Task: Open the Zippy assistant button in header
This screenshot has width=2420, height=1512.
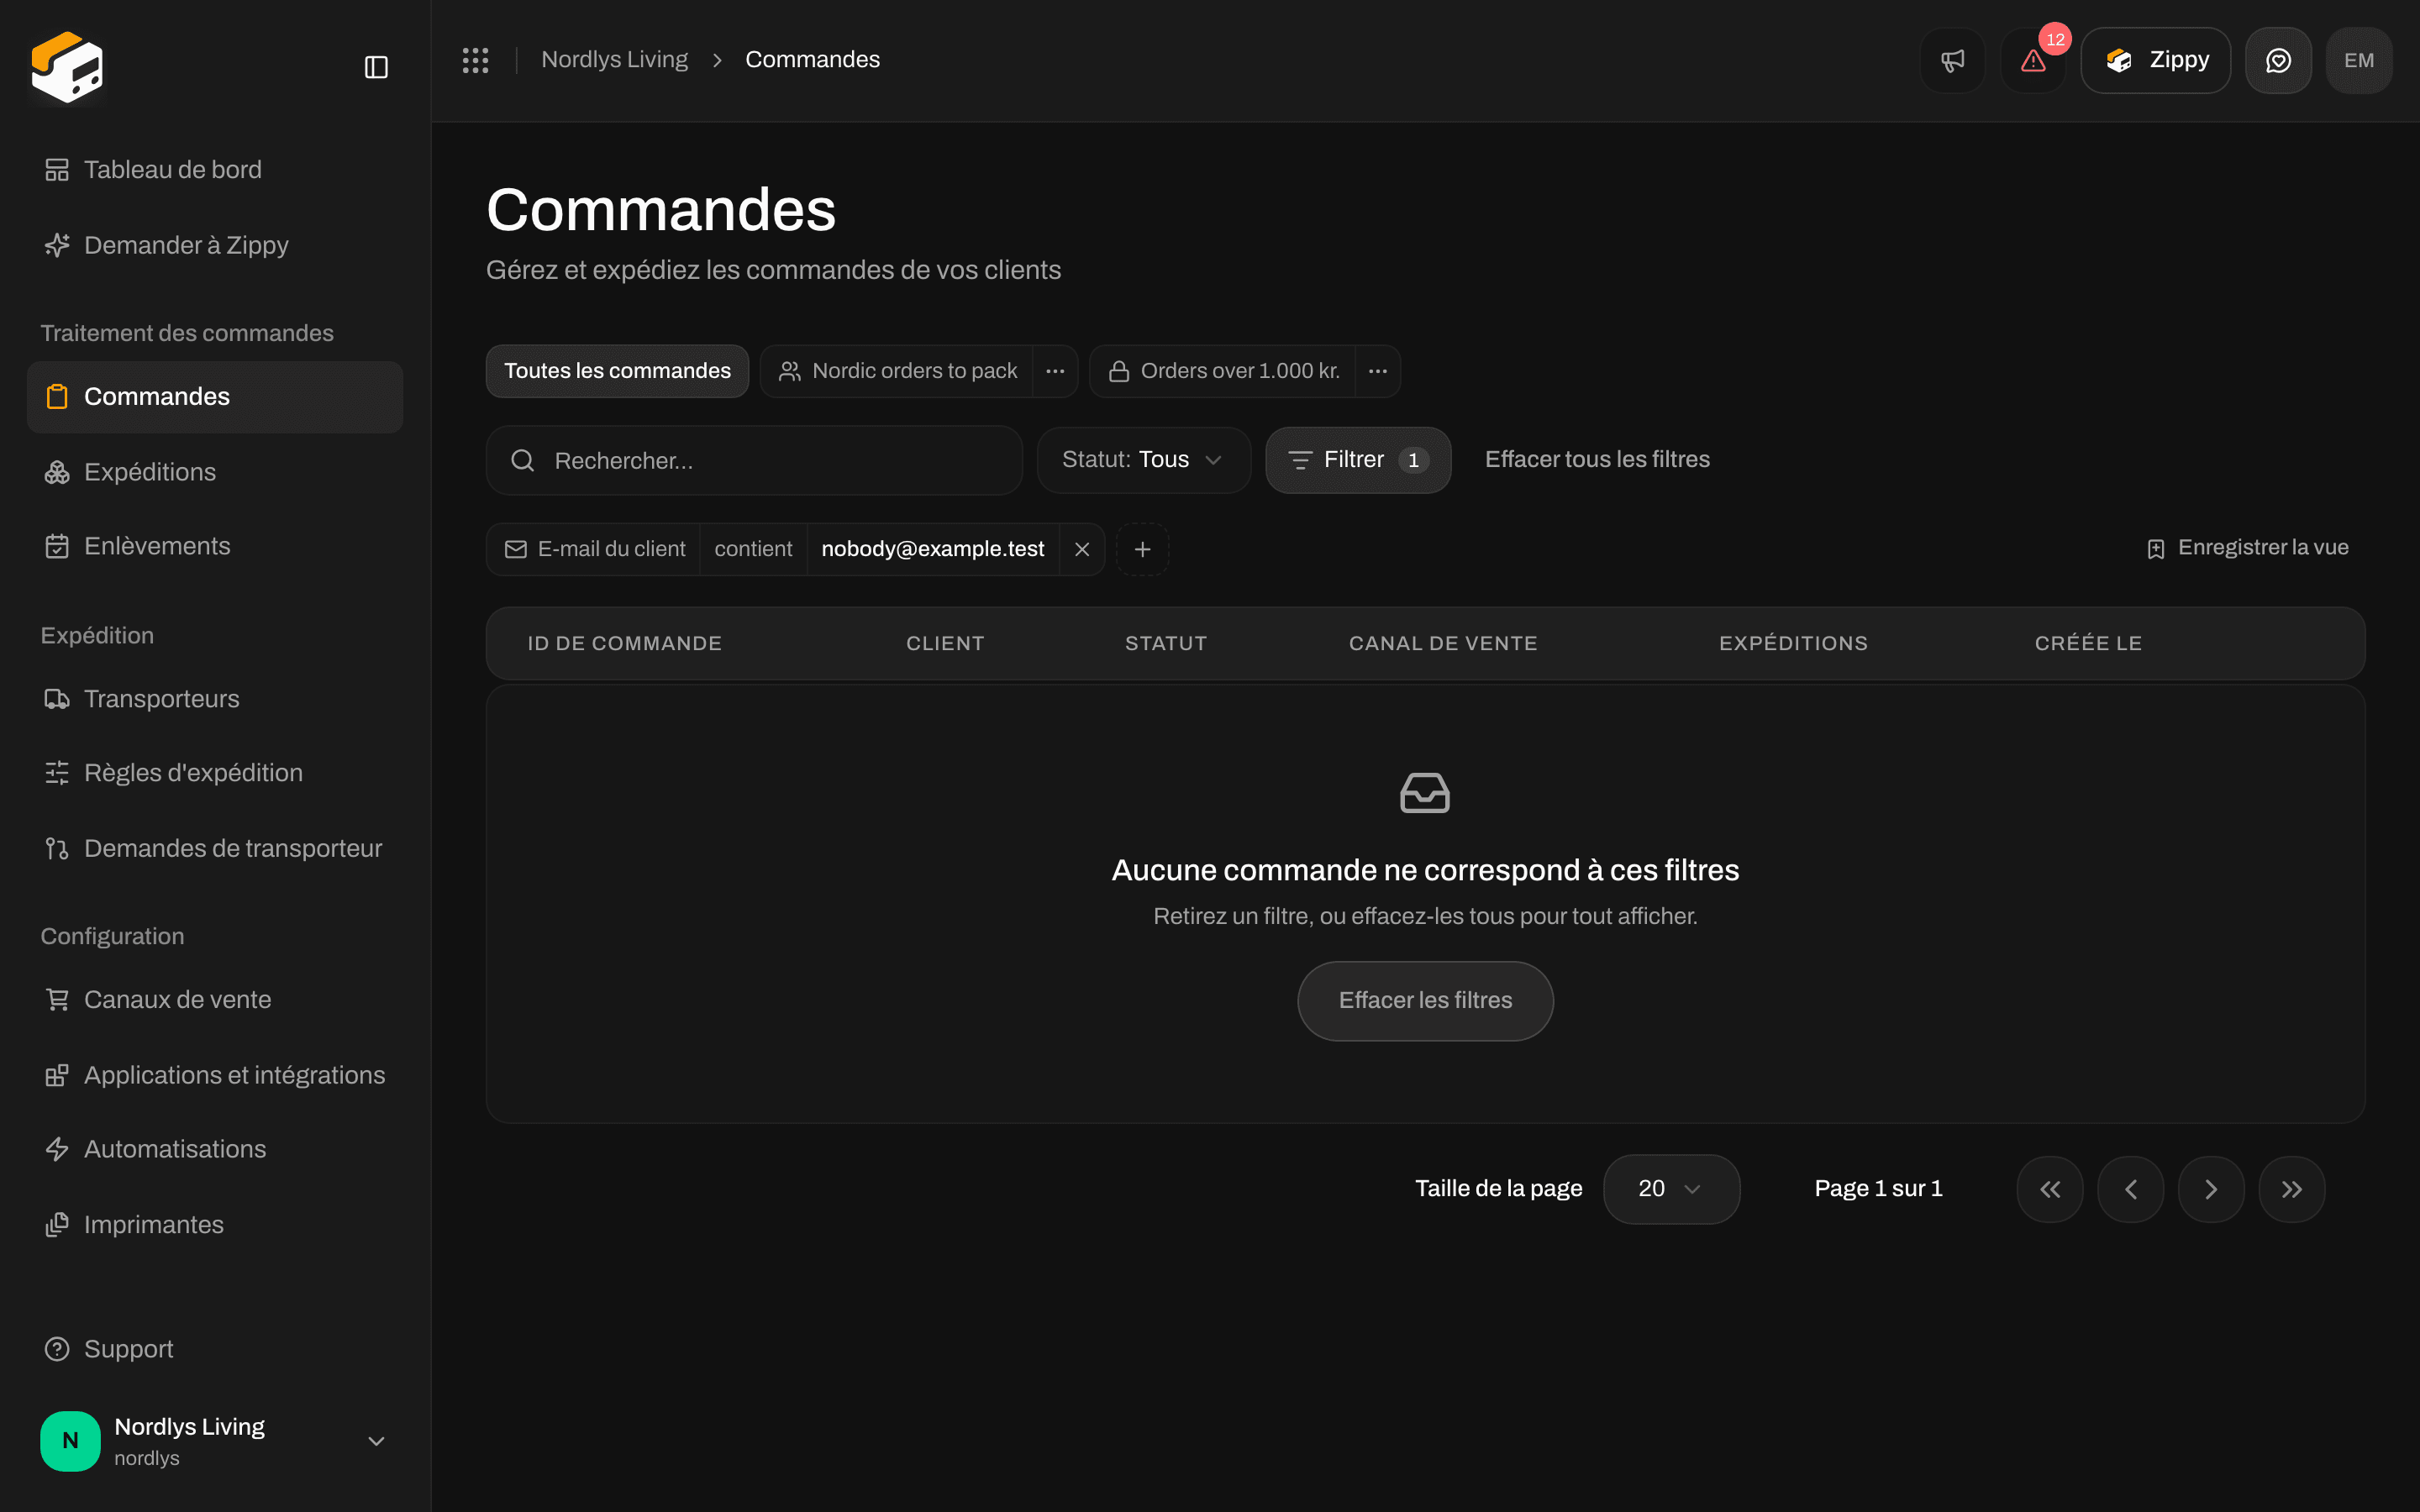Action: pos(2155,60)
